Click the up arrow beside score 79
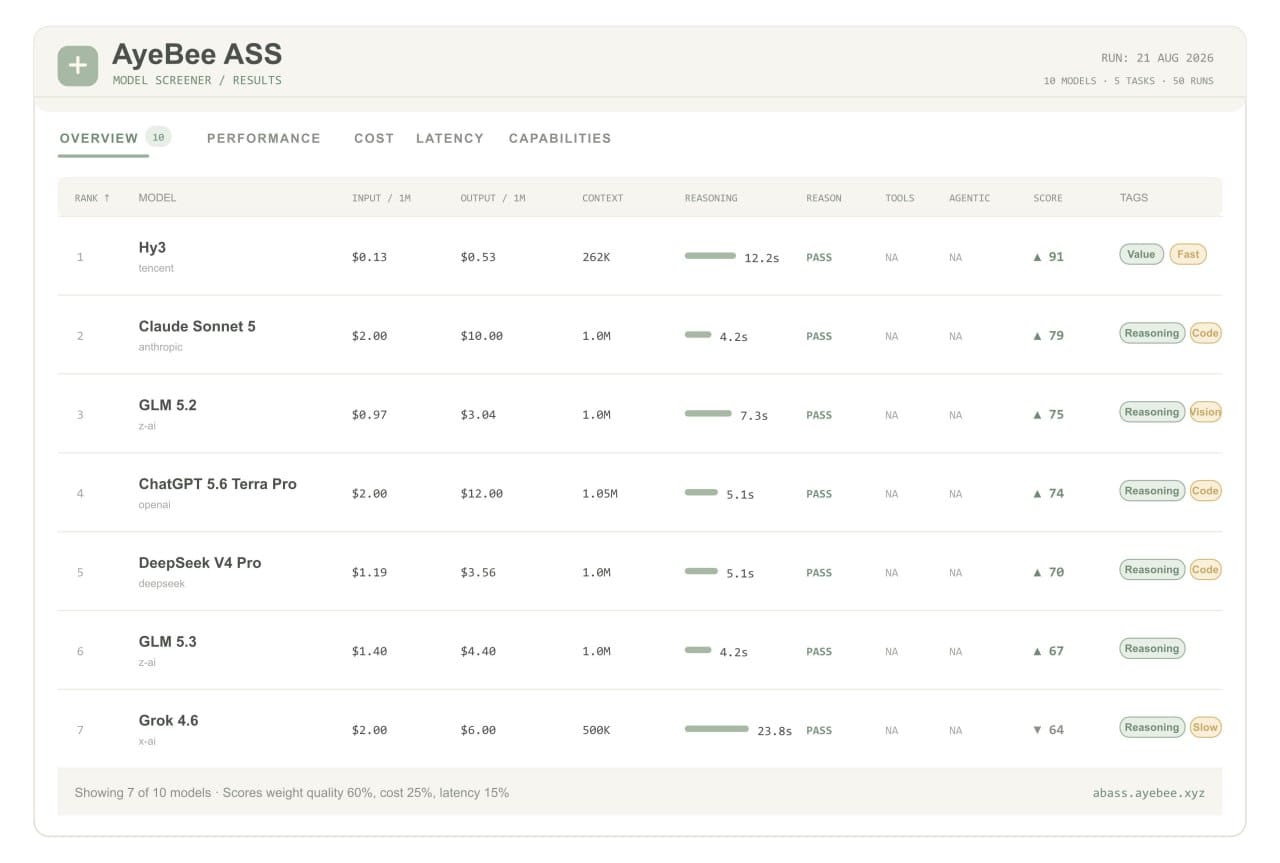Screen dimensions: 1280x863 1038,336
